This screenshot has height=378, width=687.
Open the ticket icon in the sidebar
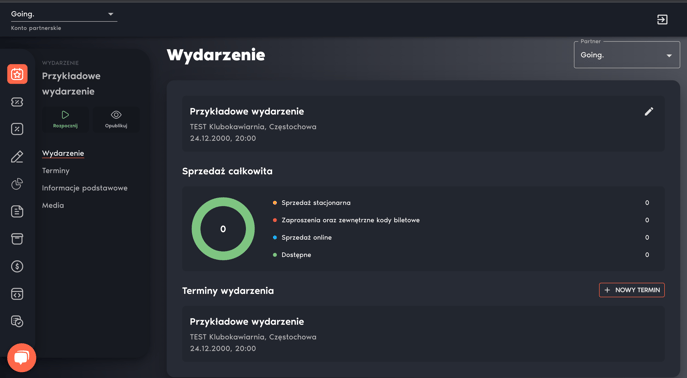17,102
